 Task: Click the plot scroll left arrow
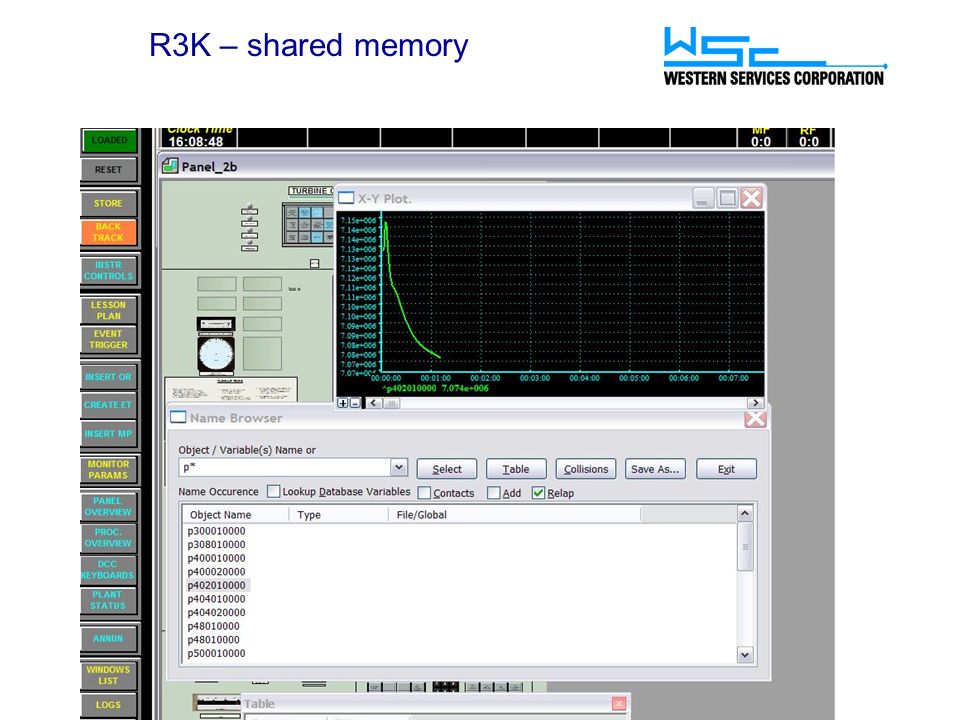[373, 403]
